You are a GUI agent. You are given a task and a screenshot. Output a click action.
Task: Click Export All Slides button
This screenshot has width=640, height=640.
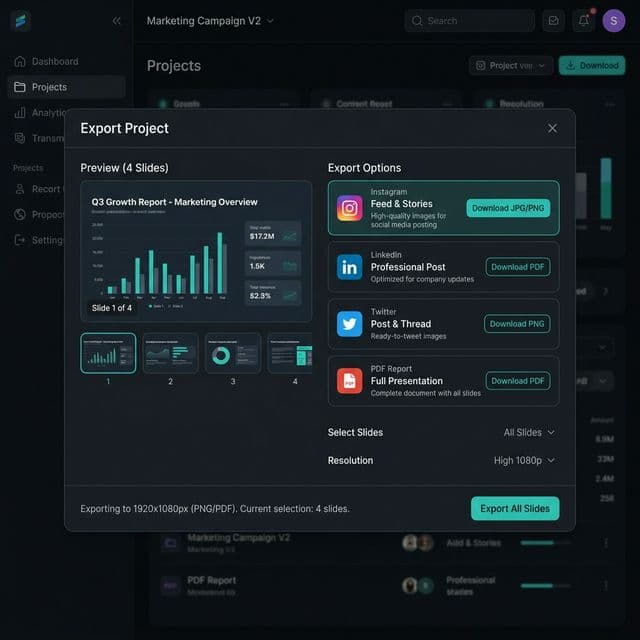[x=515, y=509]
